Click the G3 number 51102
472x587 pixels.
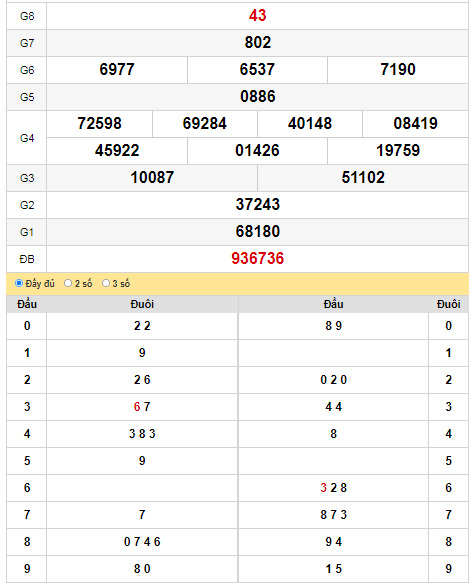pos(363,177)
